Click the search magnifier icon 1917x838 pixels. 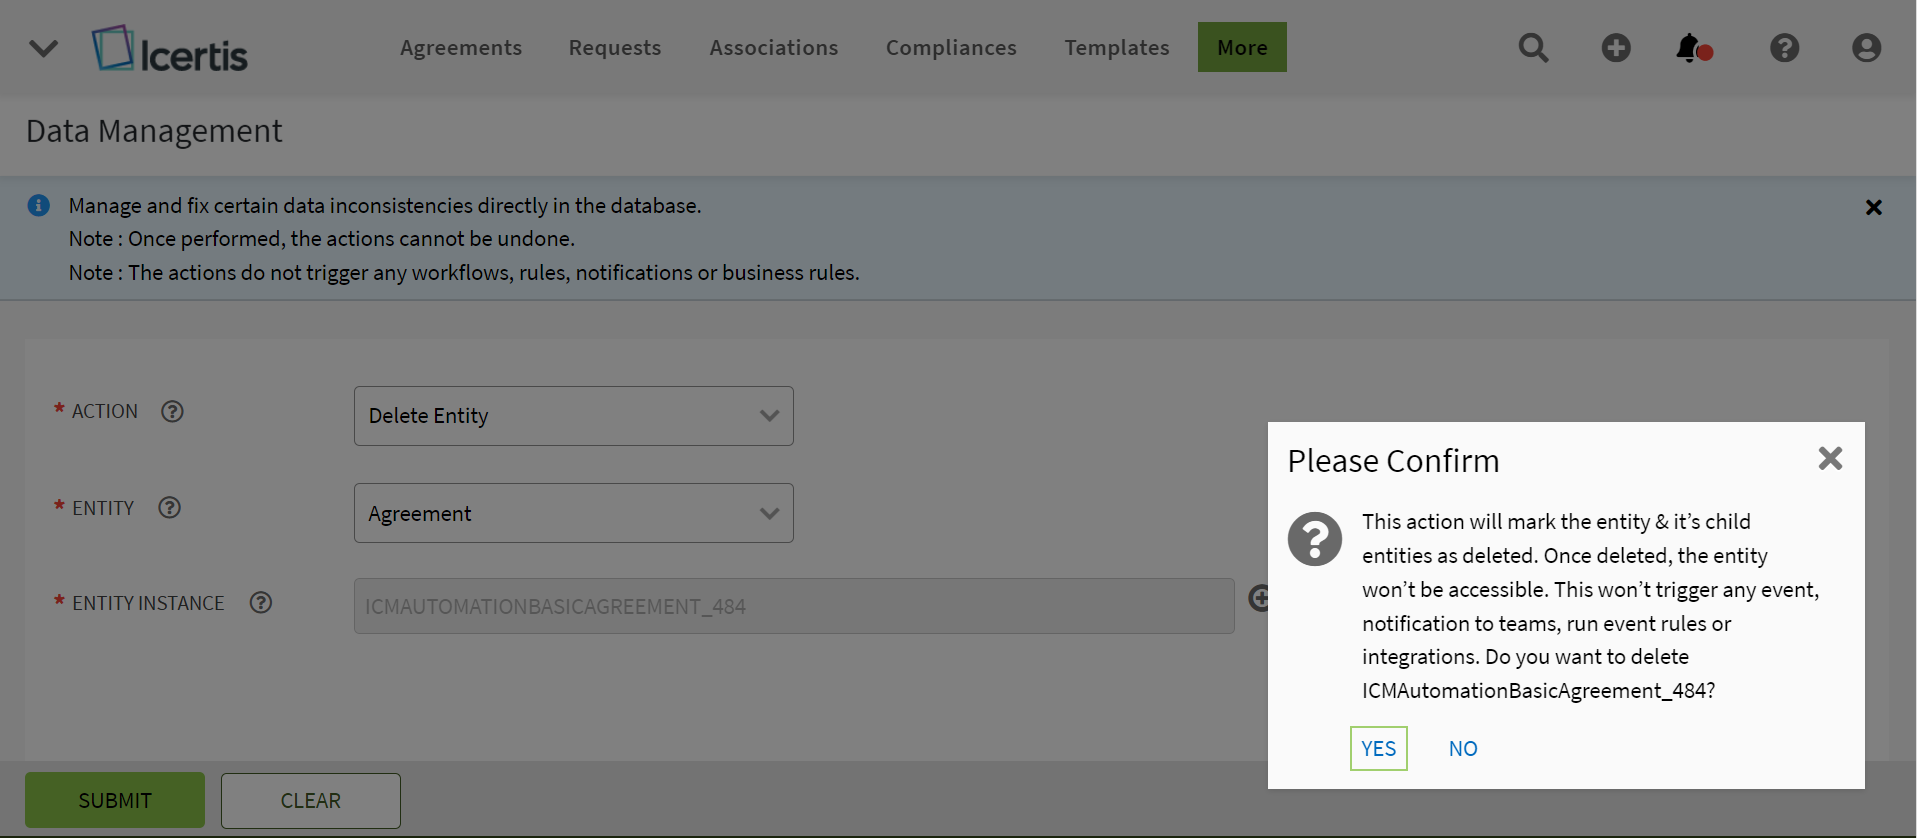1533,48
